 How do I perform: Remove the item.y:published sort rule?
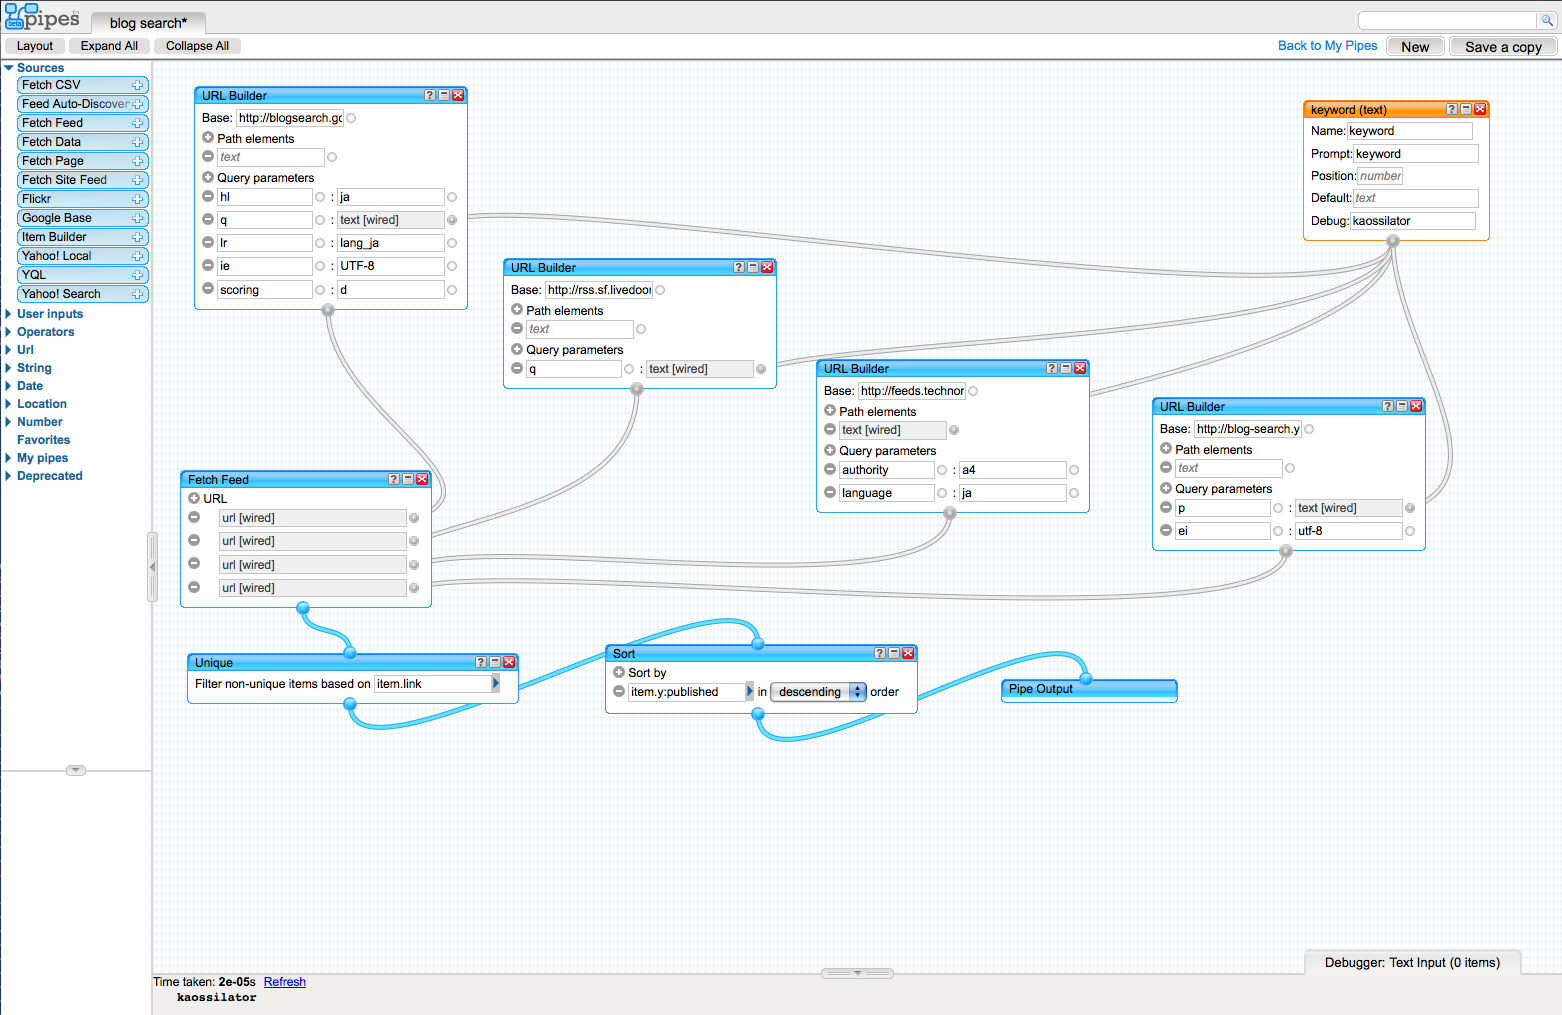619,691
